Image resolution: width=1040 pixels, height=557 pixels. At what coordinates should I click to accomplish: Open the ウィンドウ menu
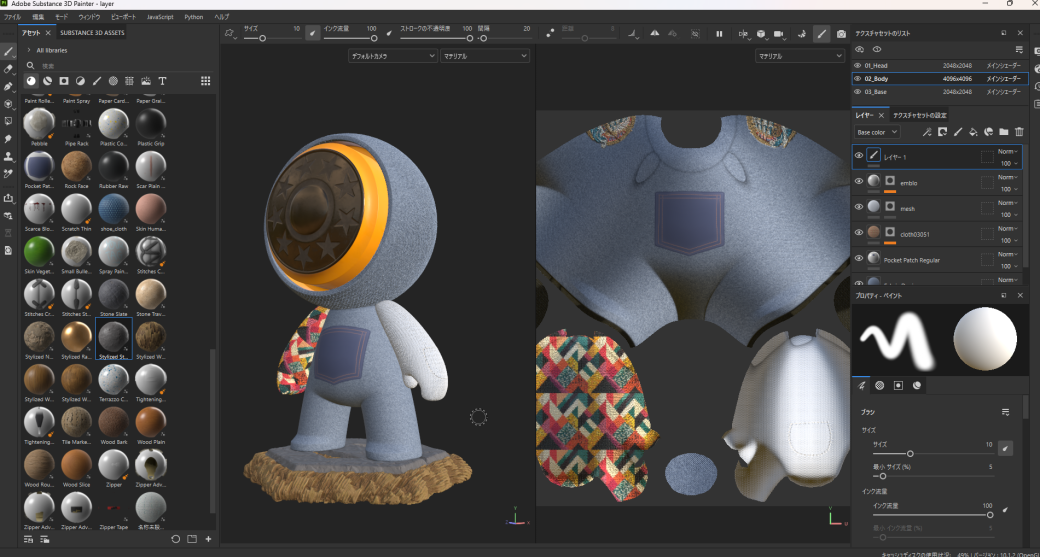coord(89,17)
